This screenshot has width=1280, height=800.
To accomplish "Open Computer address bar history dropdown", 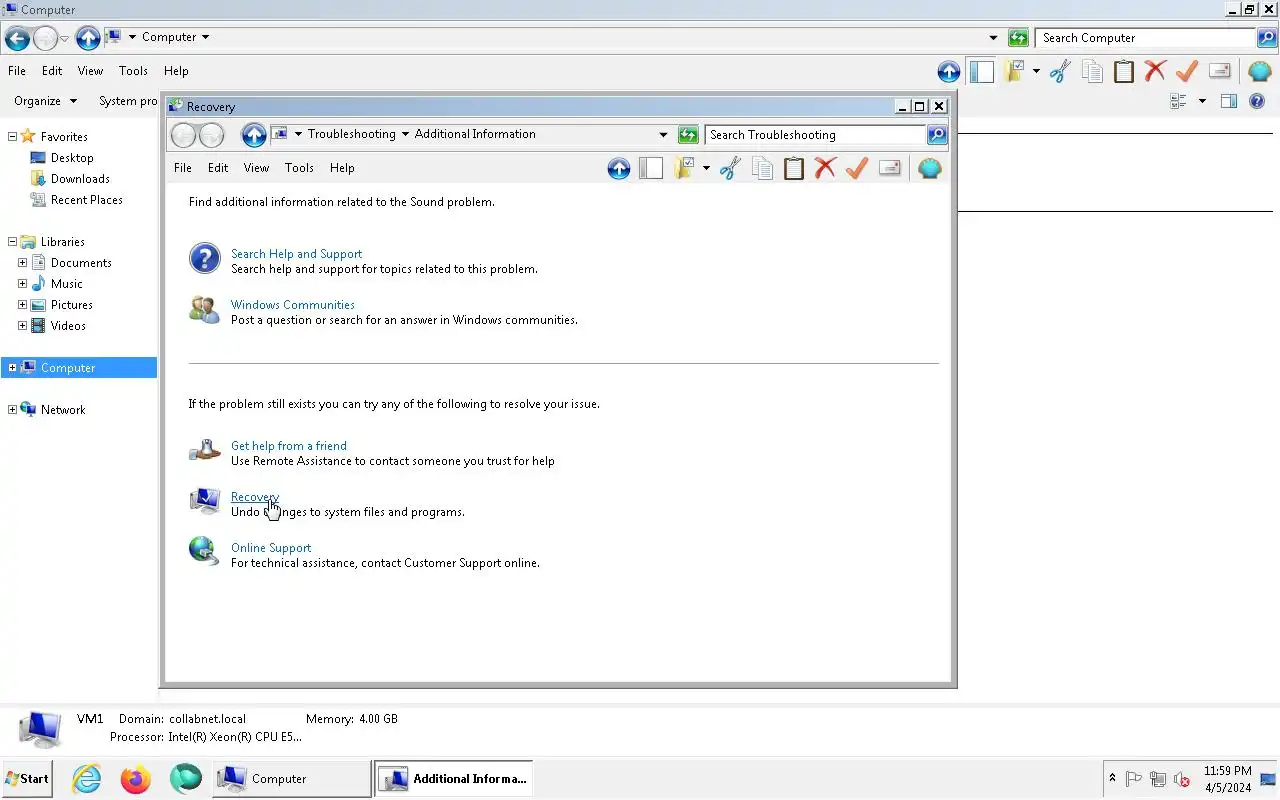I will point(993,38).
